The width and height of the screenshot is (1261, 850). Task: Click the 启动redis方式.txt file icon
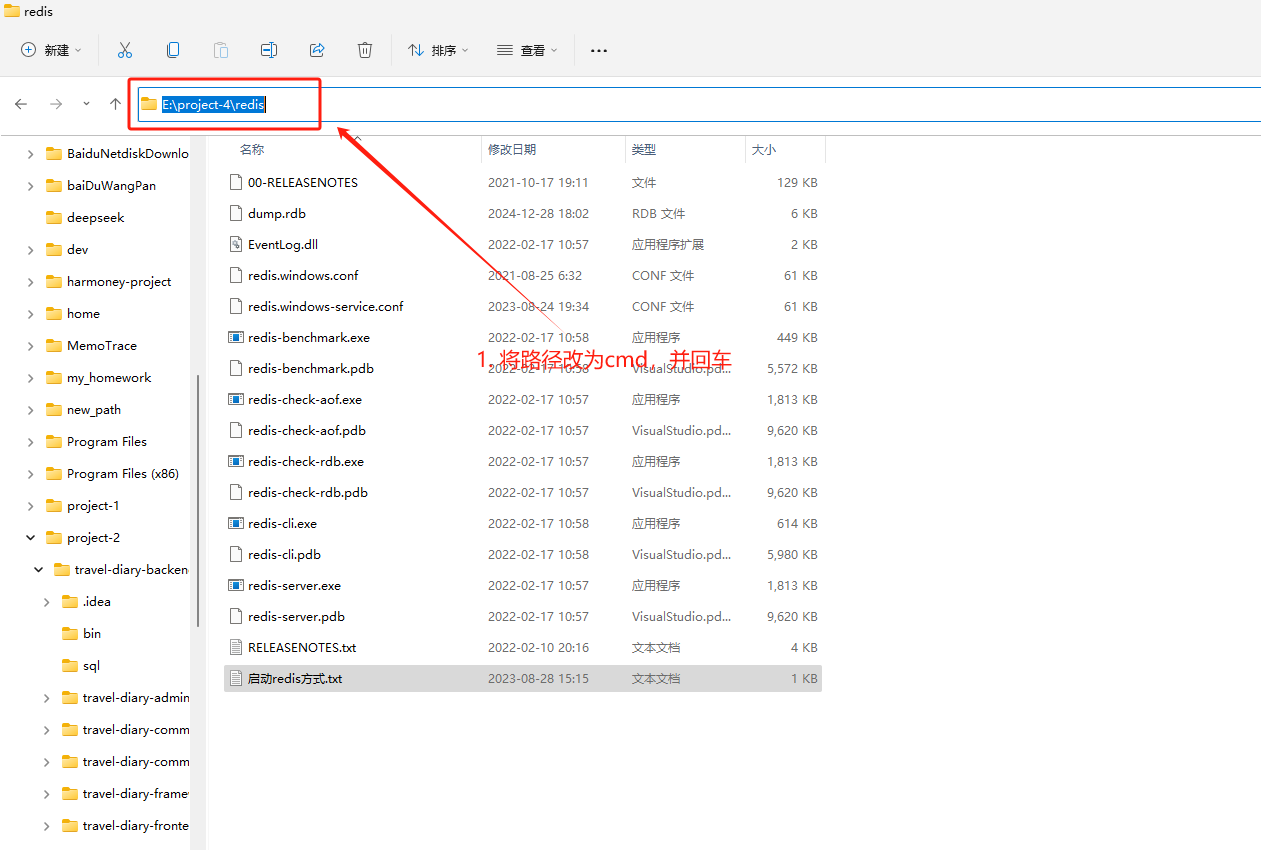click(236, 678)
